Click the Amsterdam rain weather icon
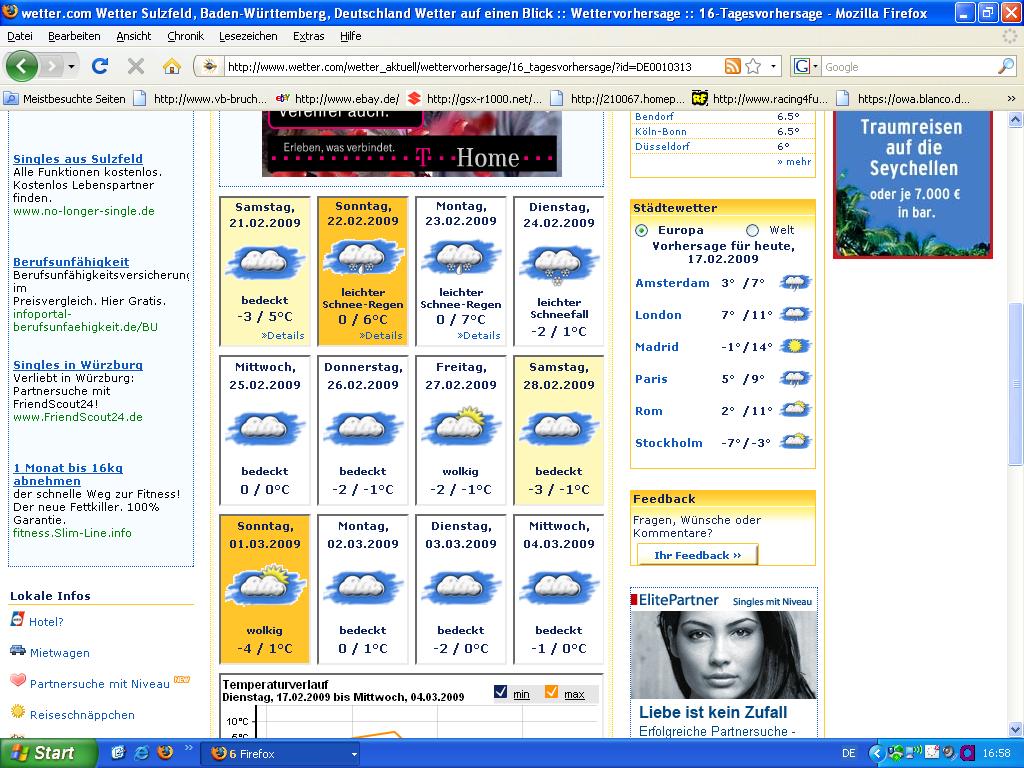 point(795,282)
